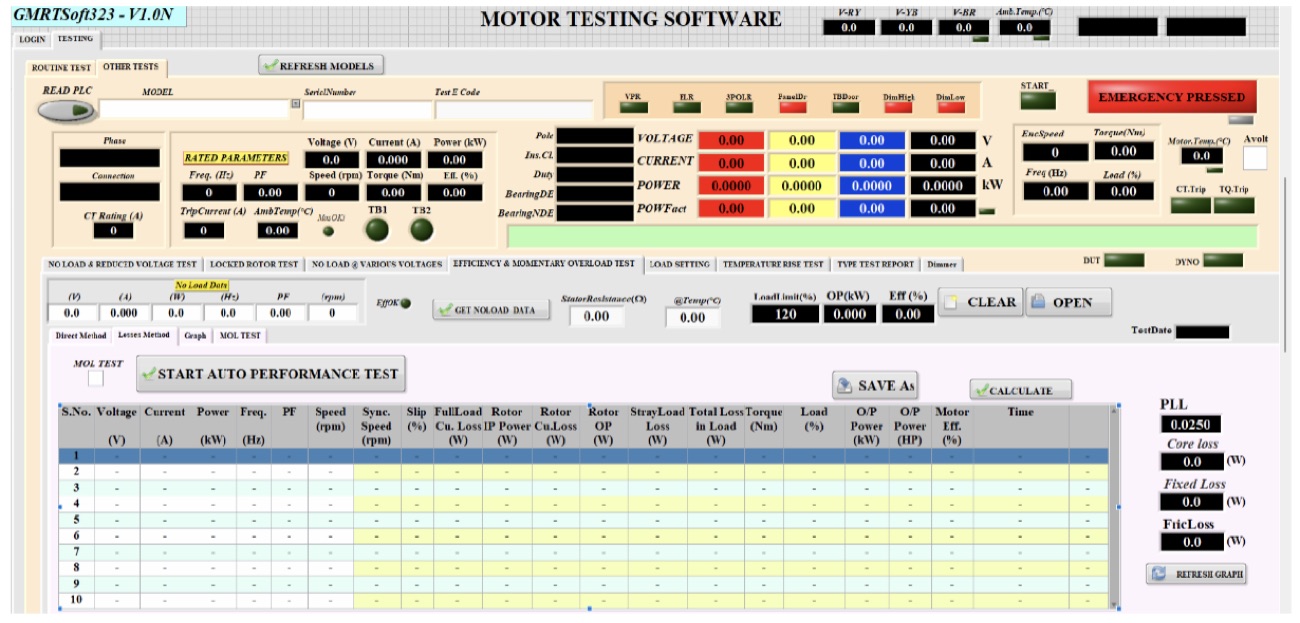Click the DUT status indicator
The width and height of the screenshot is (1300, 623).
click(x=1125, y=260)
